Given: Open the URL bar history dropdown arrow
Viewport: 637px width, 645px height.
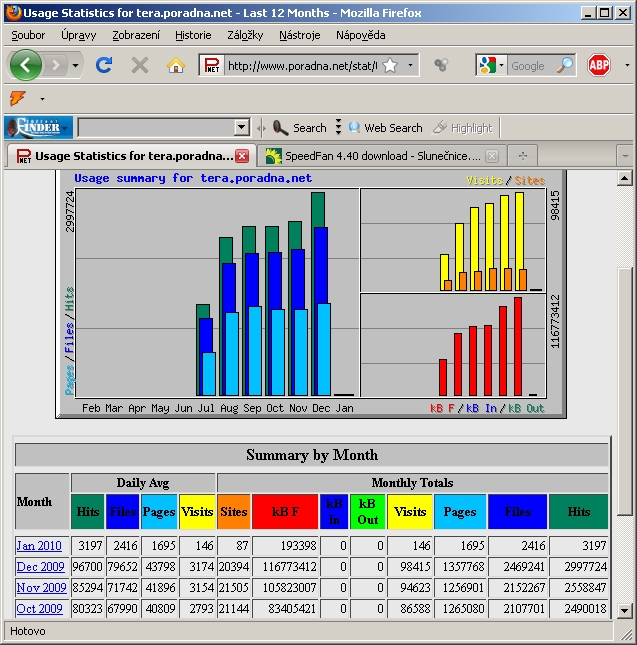Looking at the screenshot, I should click(x=410, y=65).
